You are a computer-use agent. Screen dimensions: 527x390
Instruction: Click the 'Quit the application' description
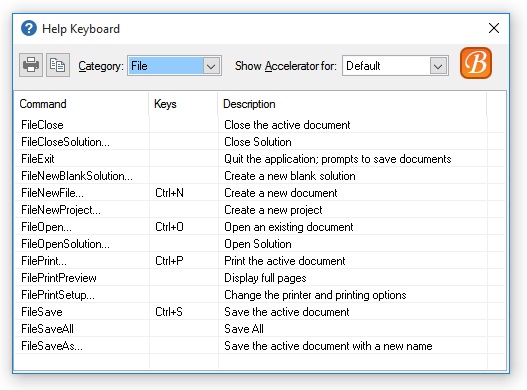pyautogui.click(x=338, y=159)
